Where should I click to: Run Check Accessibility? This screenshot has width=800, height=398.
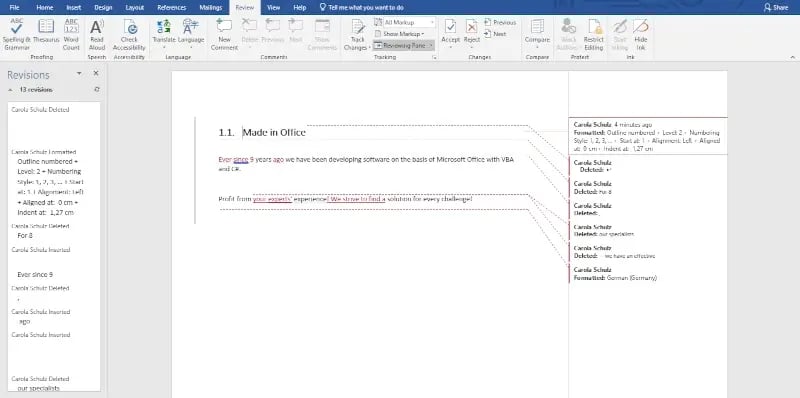point(130,34)
